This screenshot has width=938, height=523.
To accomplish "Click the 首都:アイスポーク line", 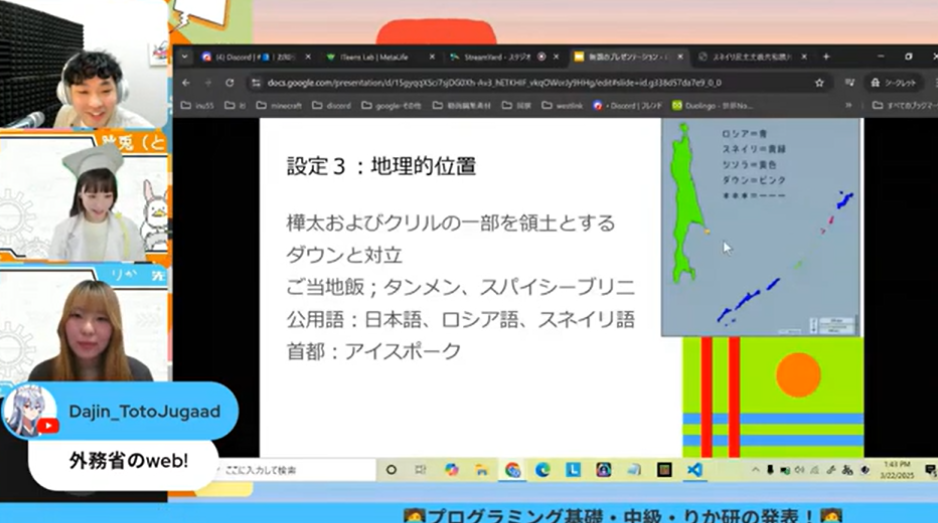I will [373, 351].
